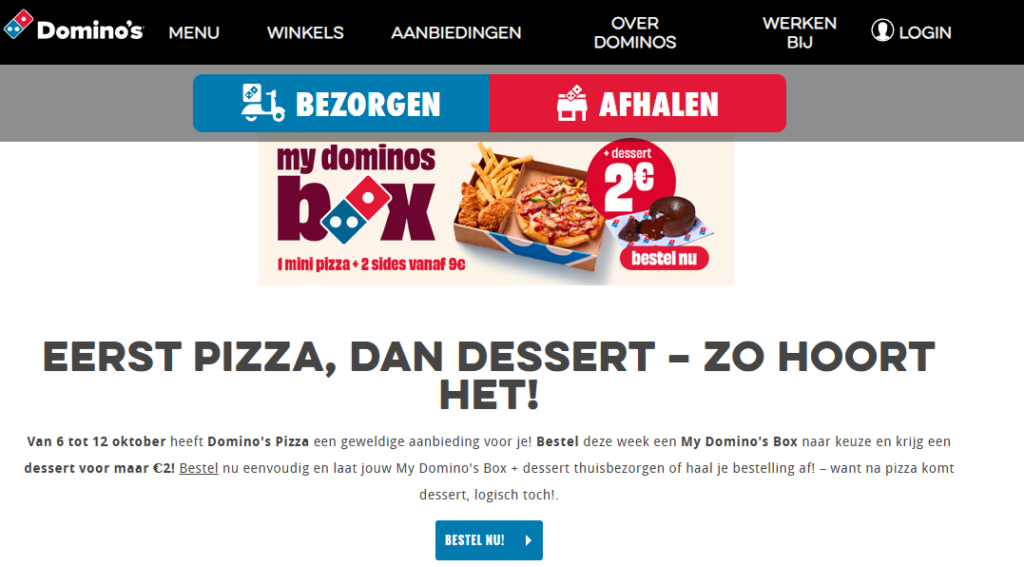The height and width of the screenshot is (567, 1024).
Task: Click the login user avatar icon
Action: (x=882, y=31)
